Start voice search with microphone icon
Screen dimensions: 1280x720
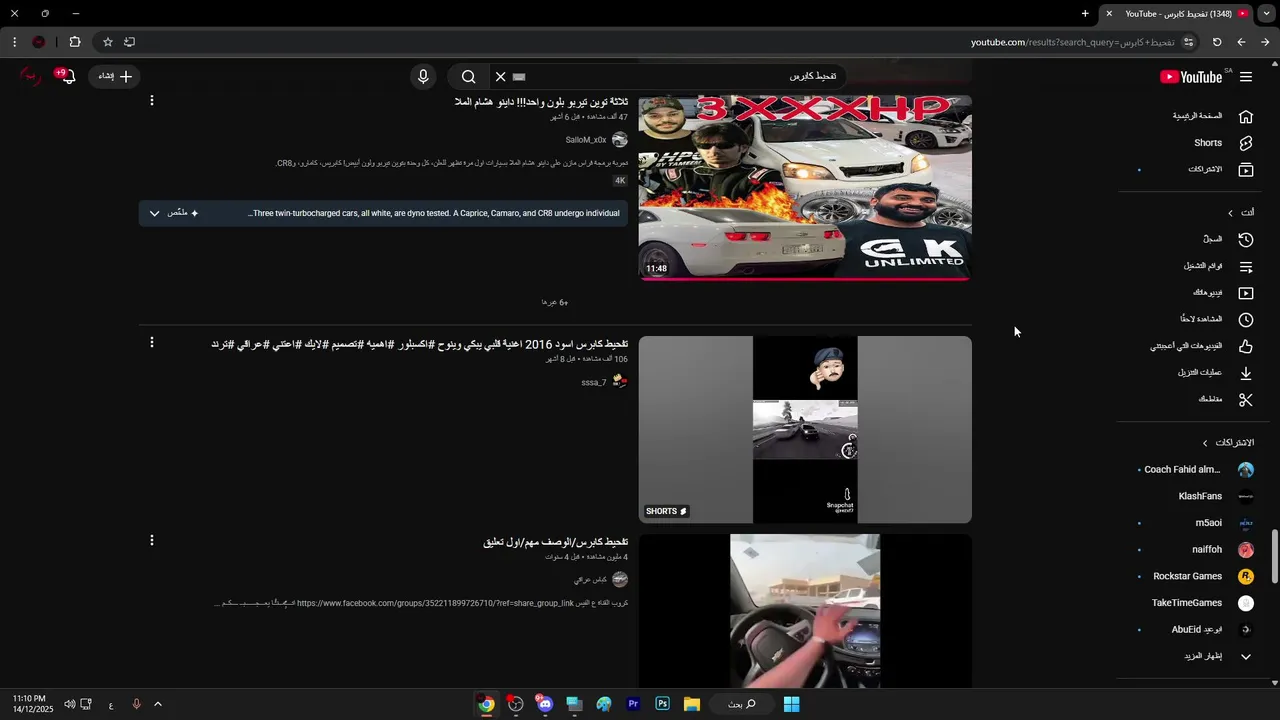423,77
